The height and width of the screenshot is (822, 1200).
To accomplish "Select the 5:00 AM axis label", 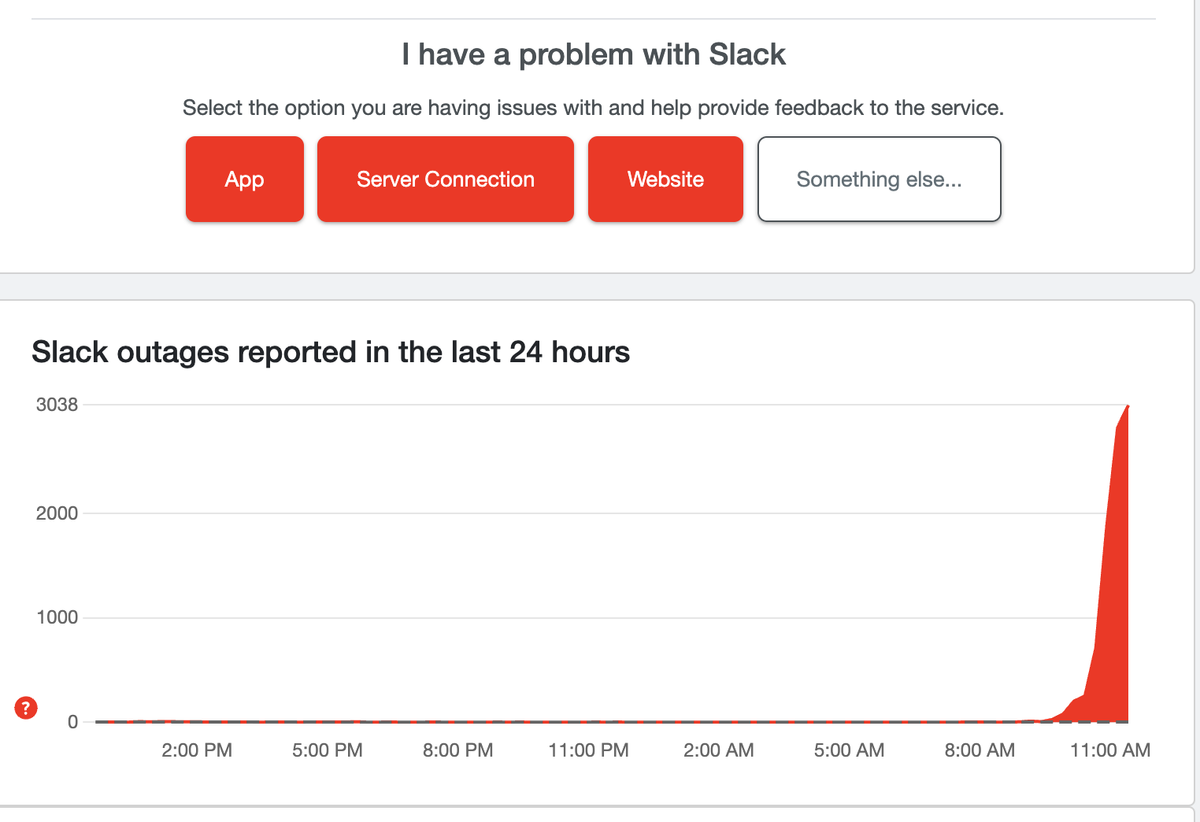I will (x=849, y=750).
